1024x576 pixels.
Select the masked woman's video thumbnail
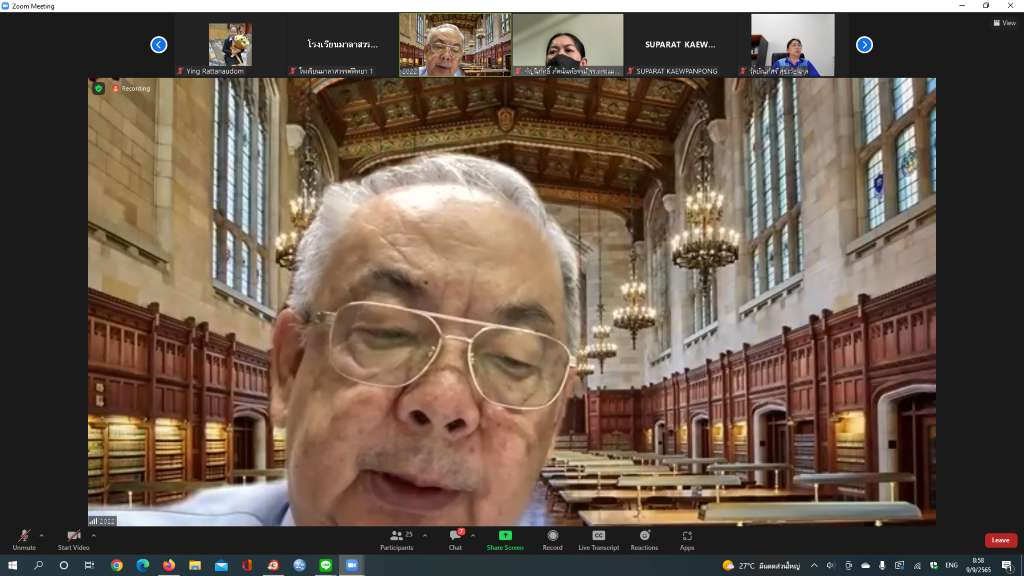point(568,44)
